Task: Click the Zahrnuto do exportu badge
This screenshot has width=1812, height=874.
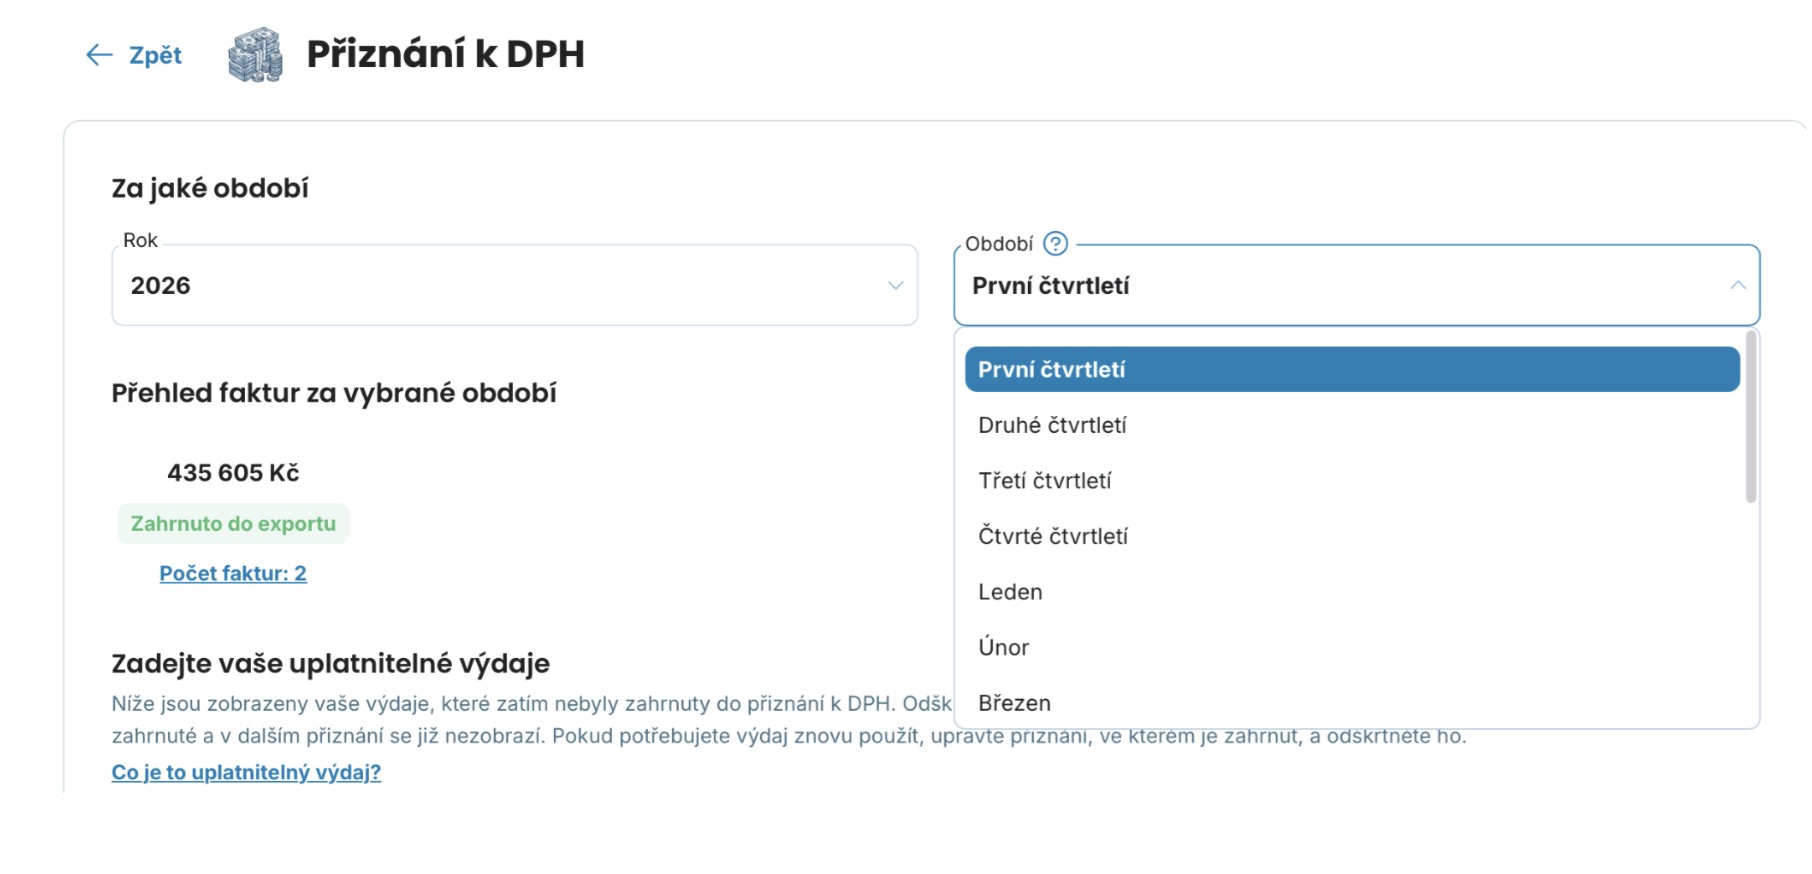Action: point(233,524)
